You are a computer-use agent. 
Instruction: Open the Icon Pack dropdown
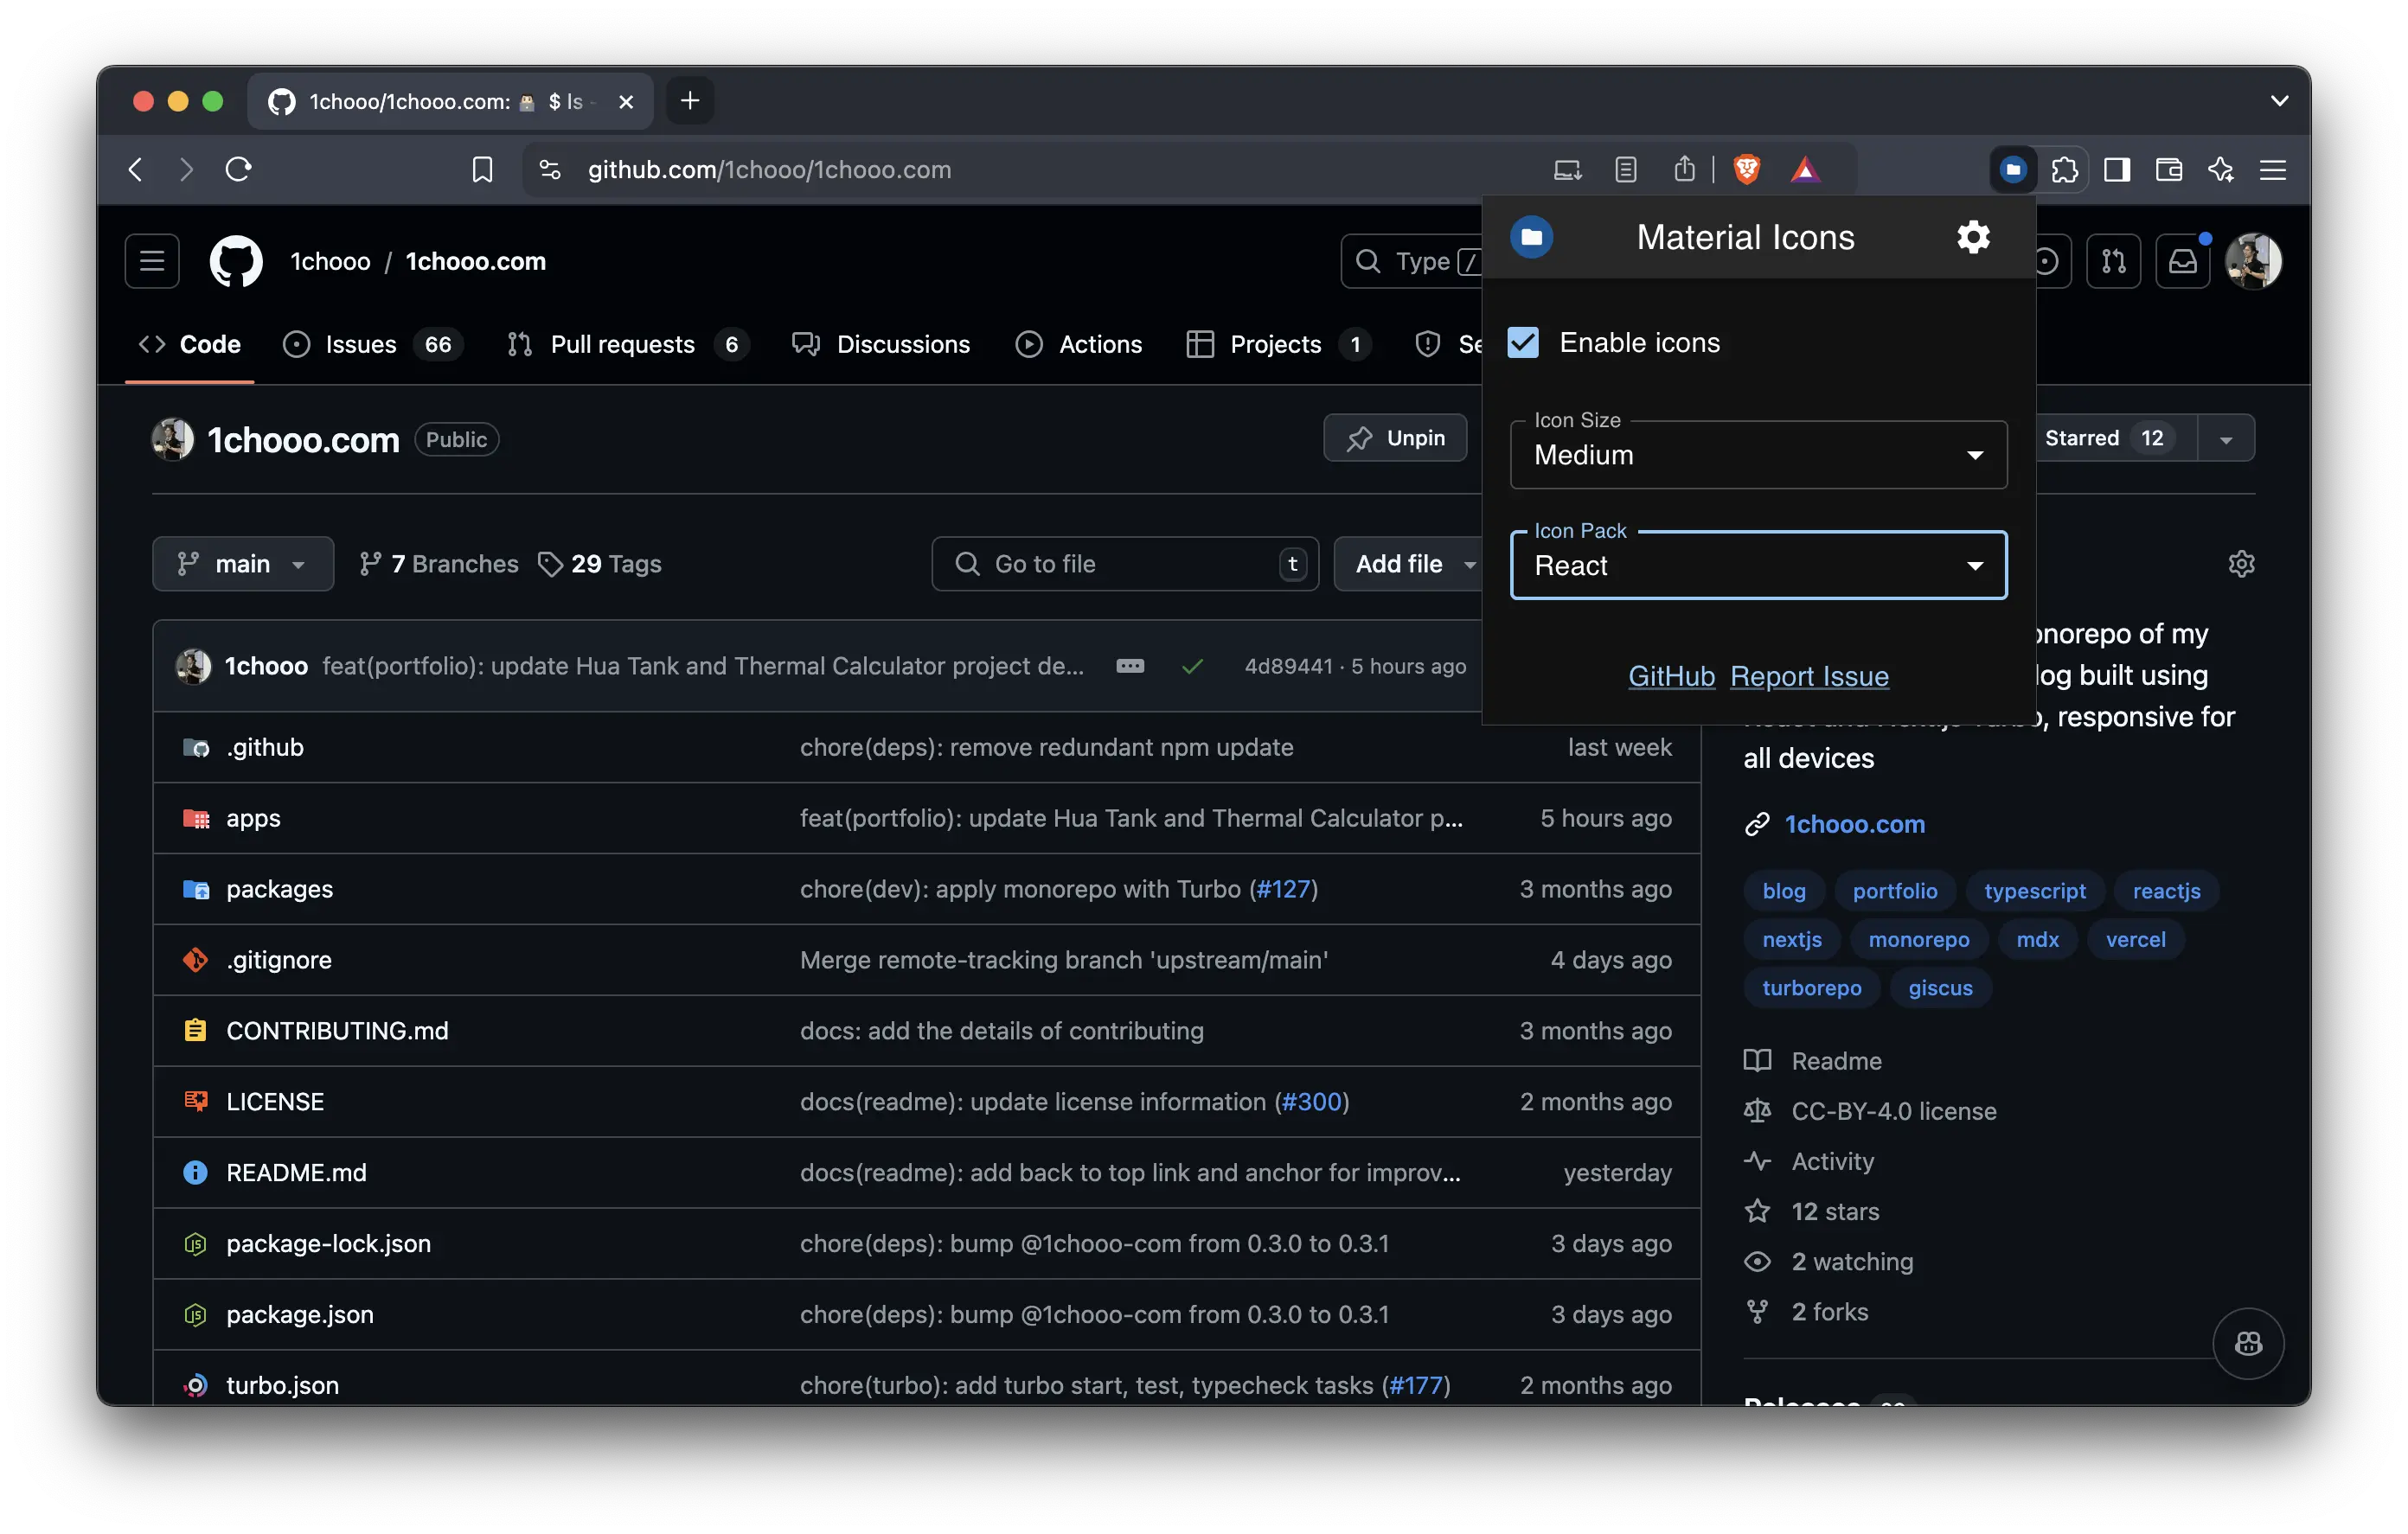[x=1758, y=566]
